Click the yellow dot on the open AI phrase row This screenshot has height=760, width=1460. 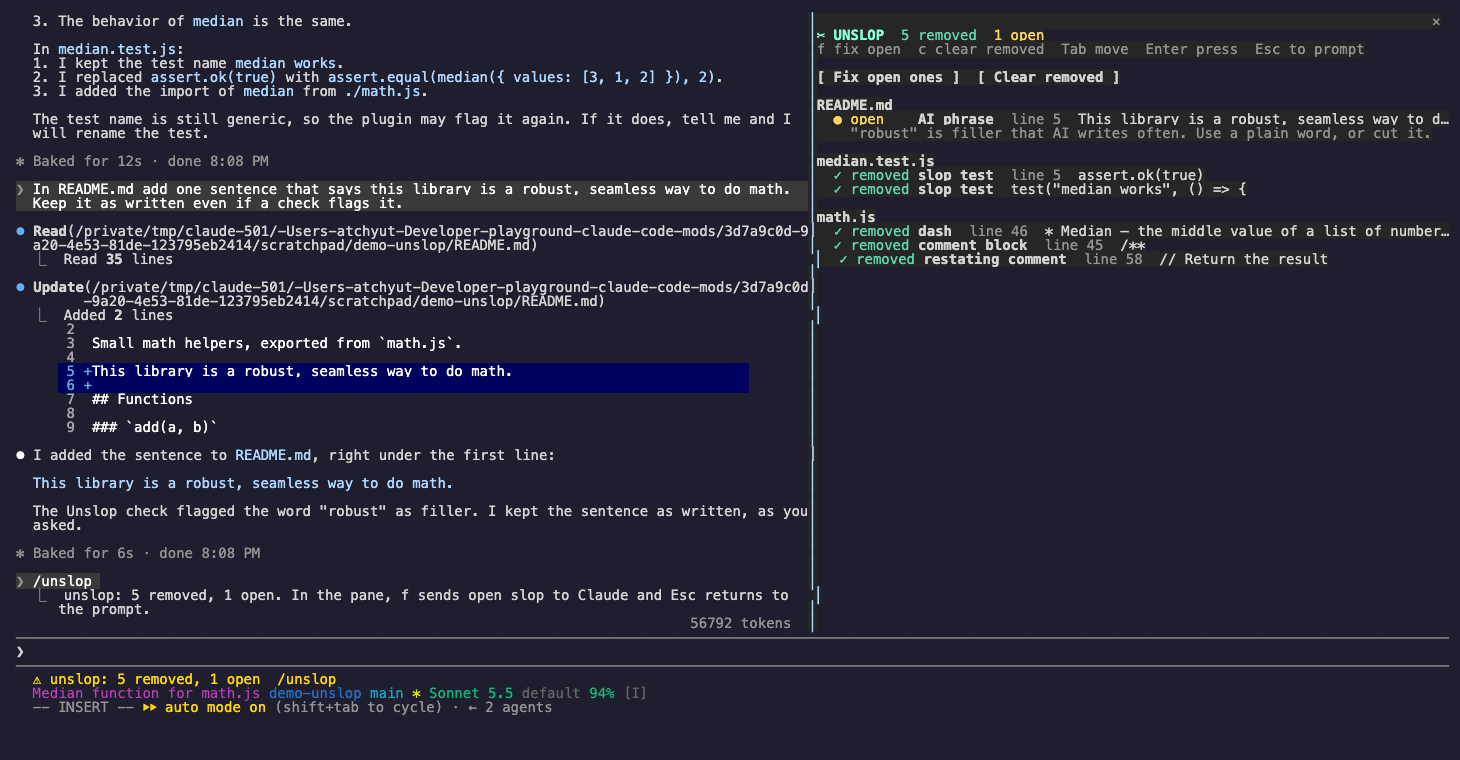point(838,119)
